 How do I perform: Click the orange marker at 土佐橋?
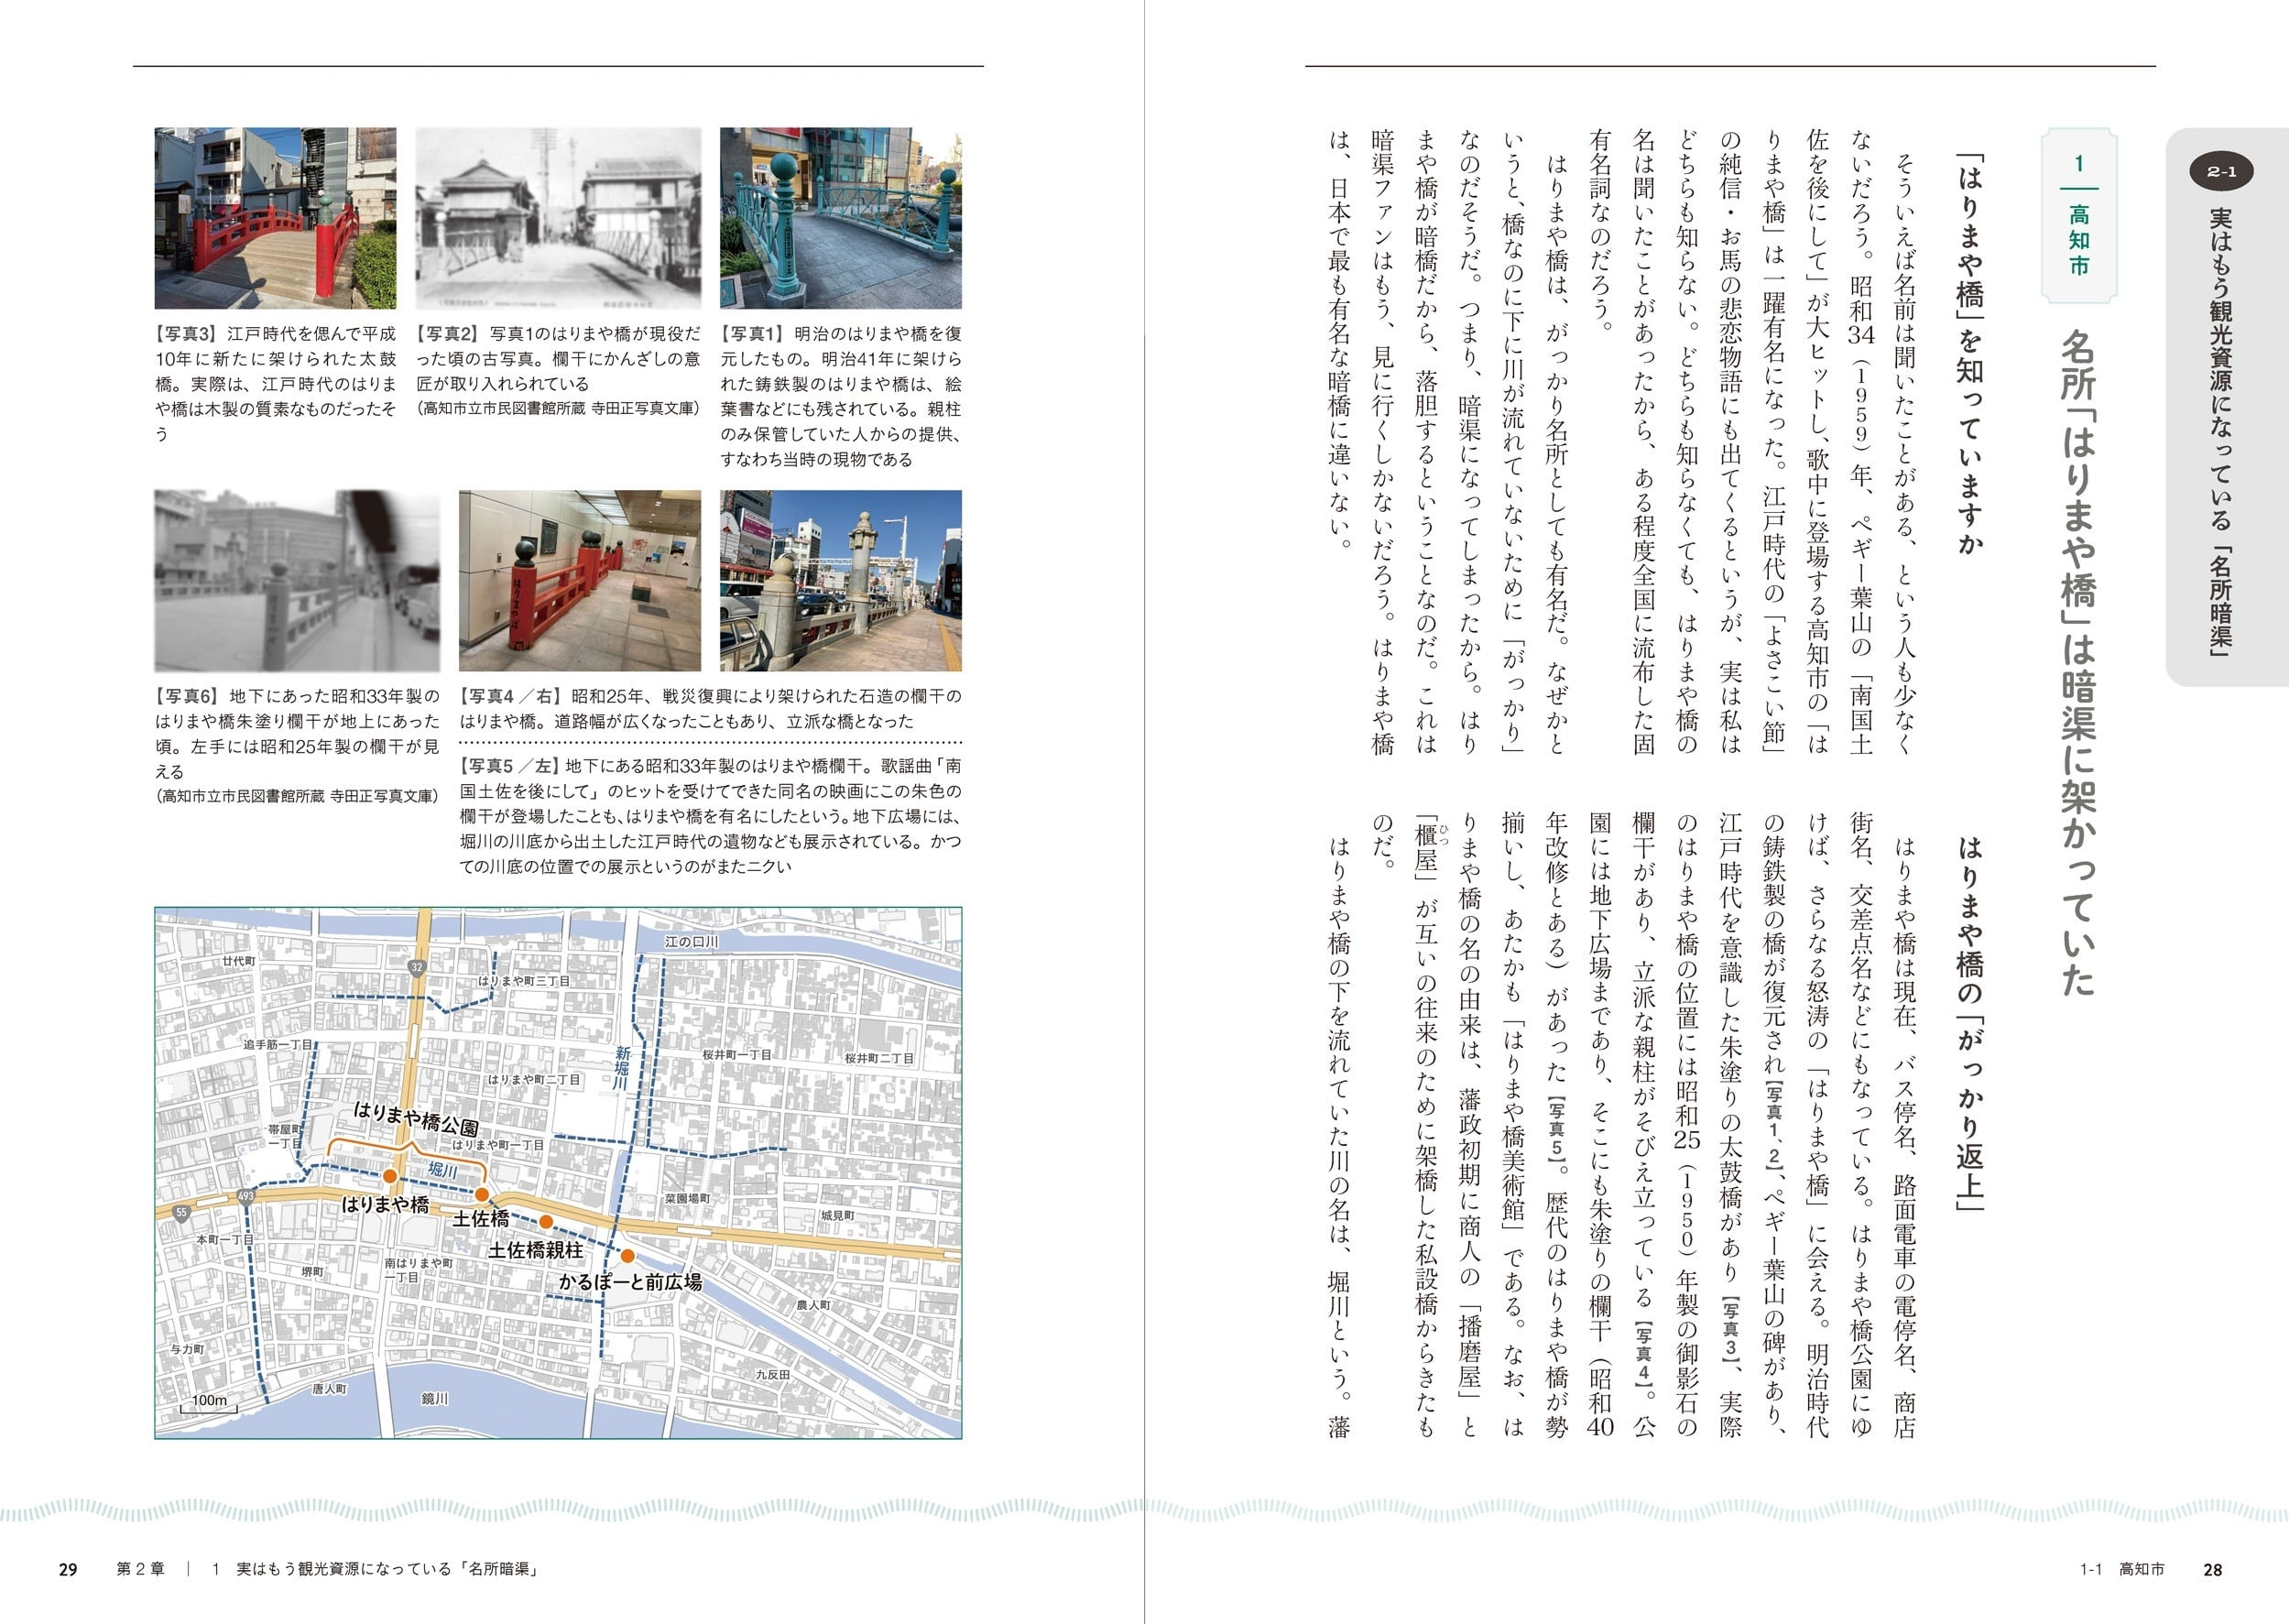[x=481, y=1195]
